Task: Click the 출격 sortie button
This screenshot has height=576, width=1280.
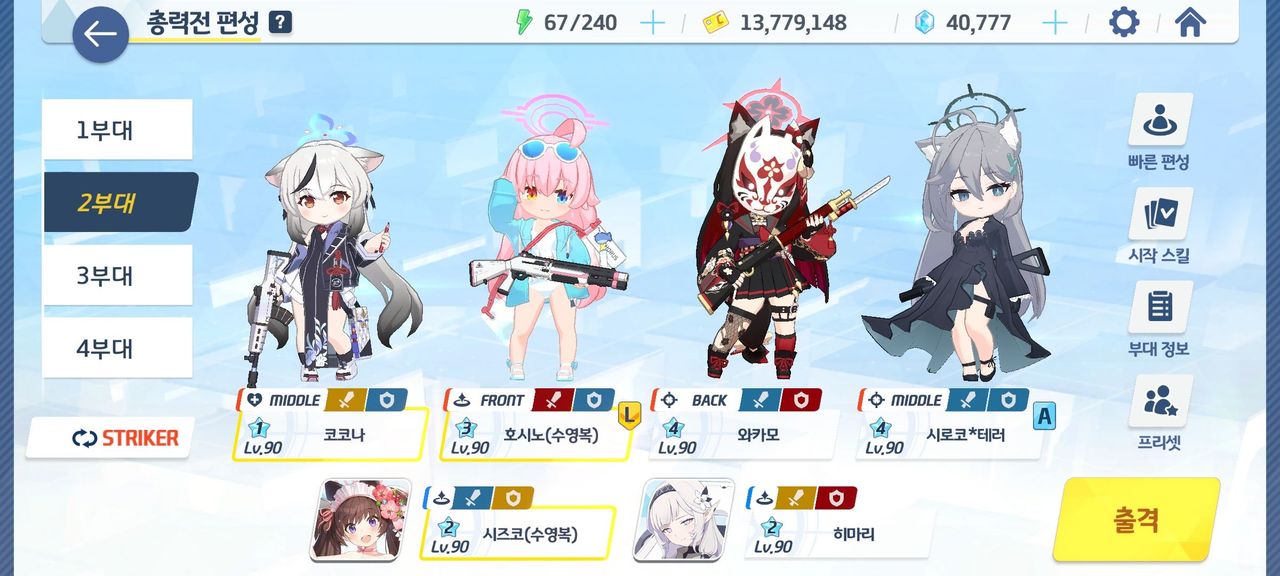Action: point(1137,519)
